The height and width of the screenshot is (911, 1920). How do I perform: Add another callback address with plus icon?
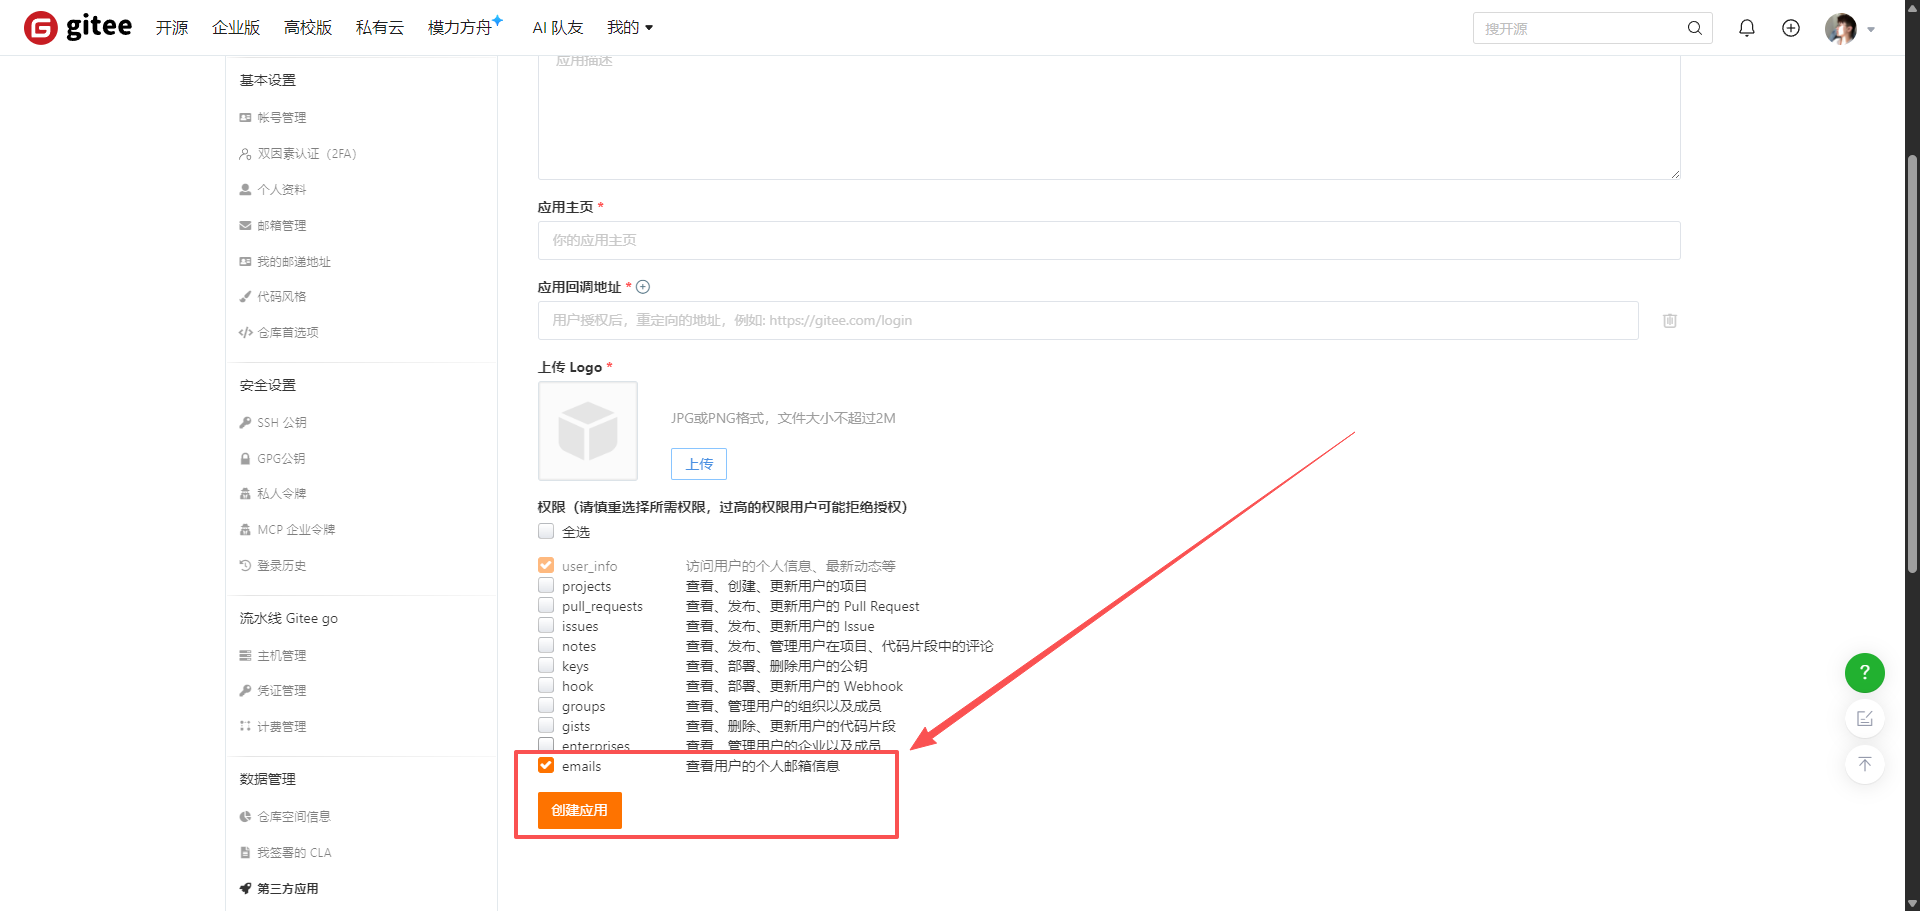point(643,287)
